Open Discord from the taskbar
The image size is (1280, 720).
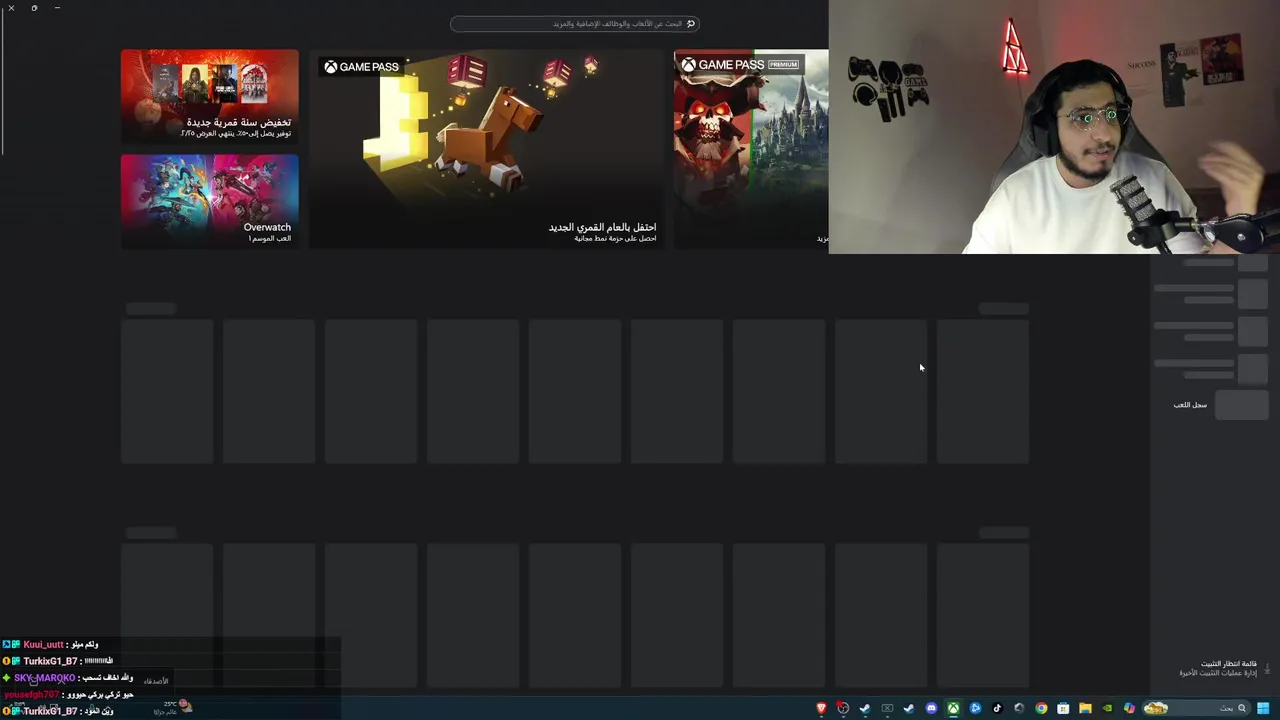(931, 708)
